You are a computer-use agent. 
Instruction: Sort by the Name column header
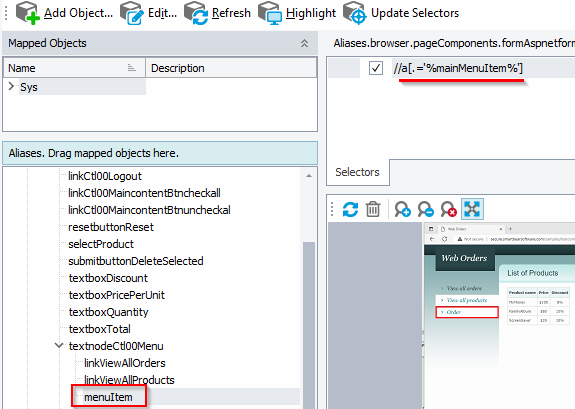(x=74, y=68)
